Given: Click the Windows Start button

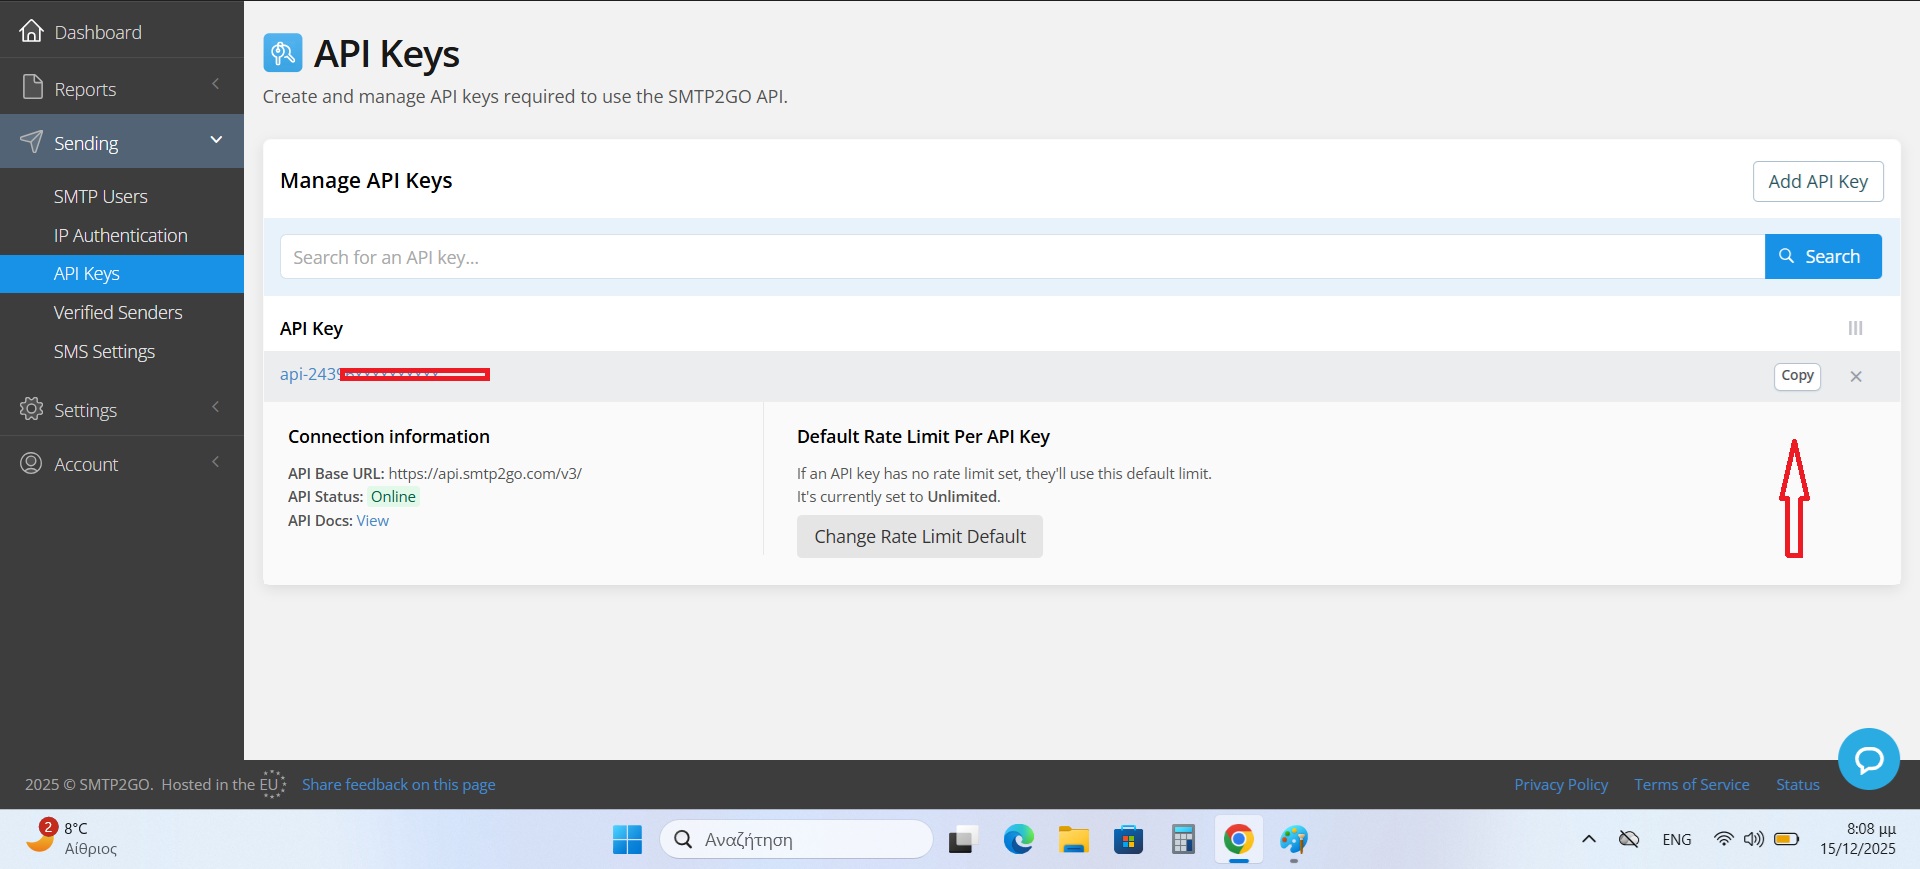Looking at the screenshot, I should [627, 840].
